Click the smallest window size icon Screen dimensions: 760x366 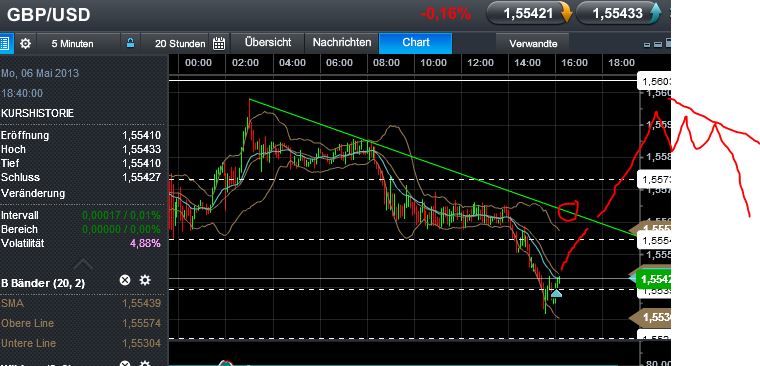click(647, 45)
